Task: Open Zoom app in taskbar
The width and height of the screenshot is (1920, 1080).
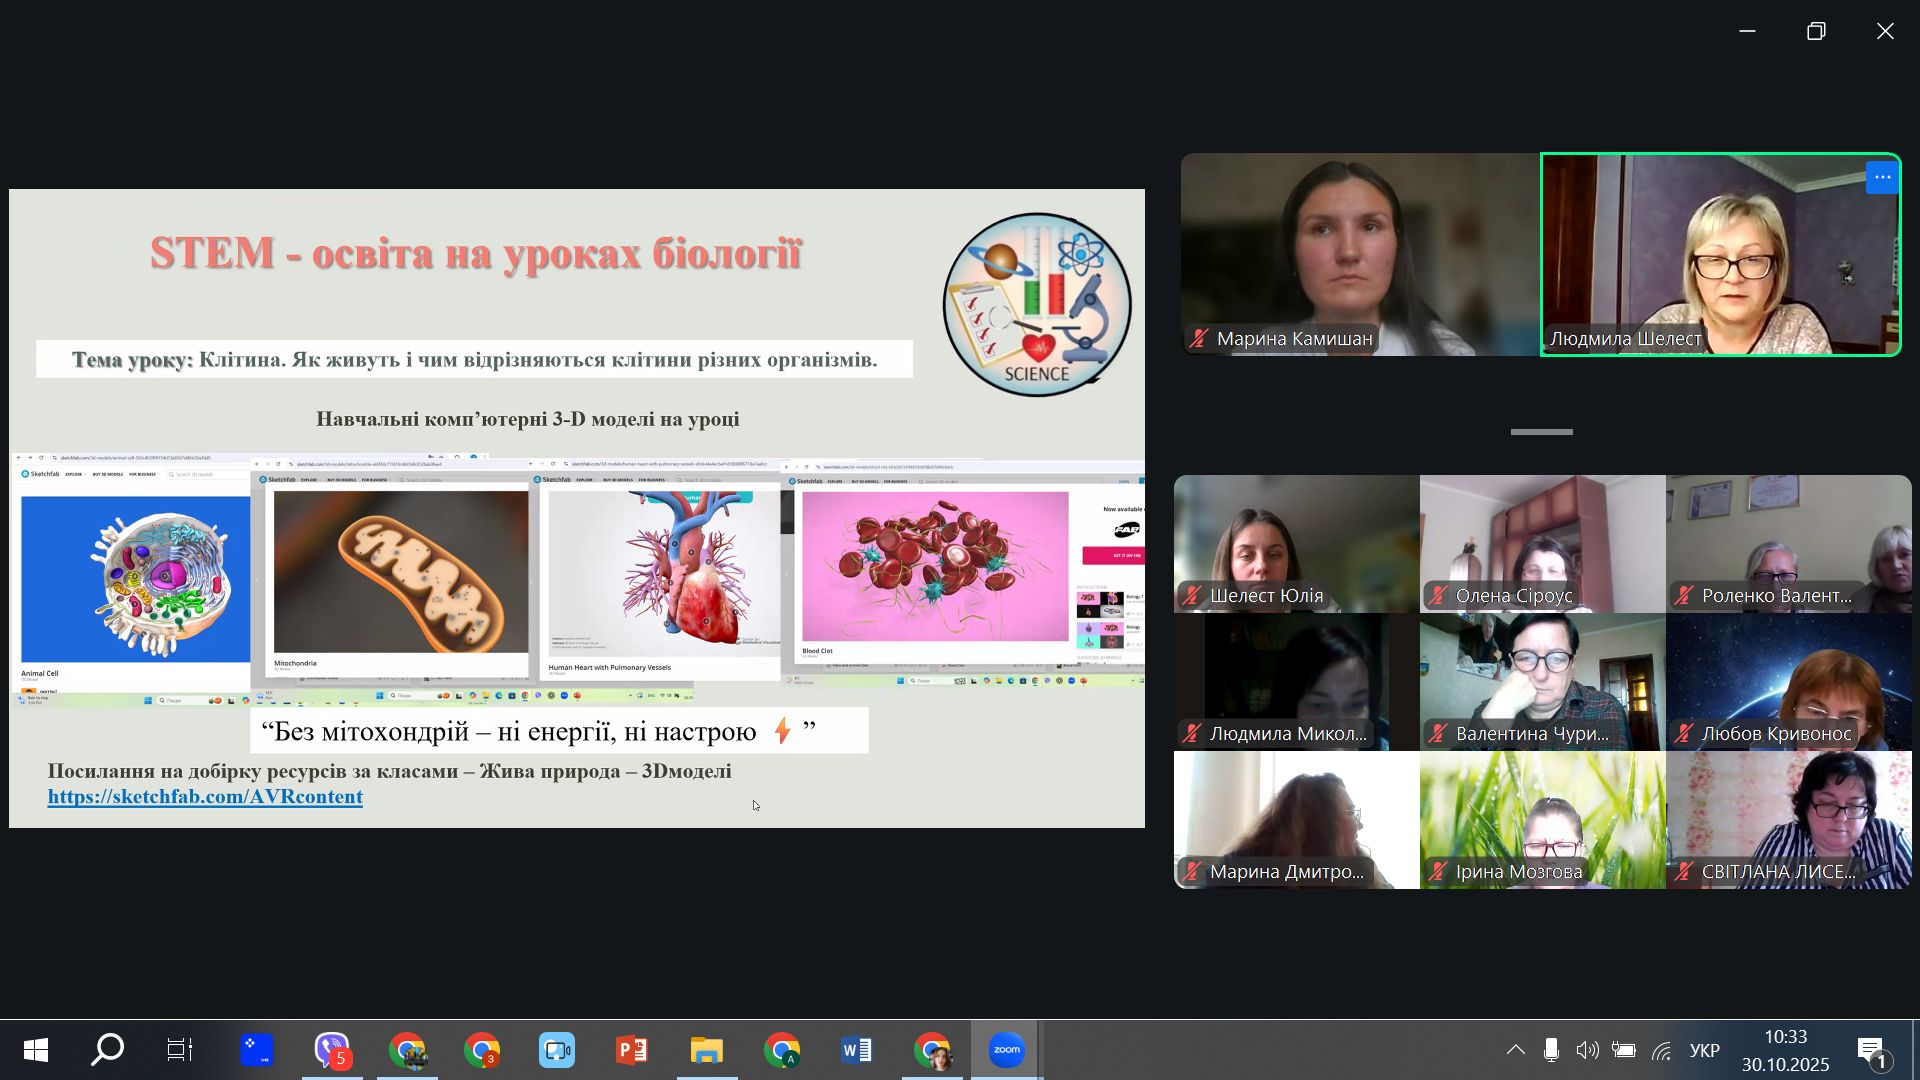Action: (1006, 1050)
